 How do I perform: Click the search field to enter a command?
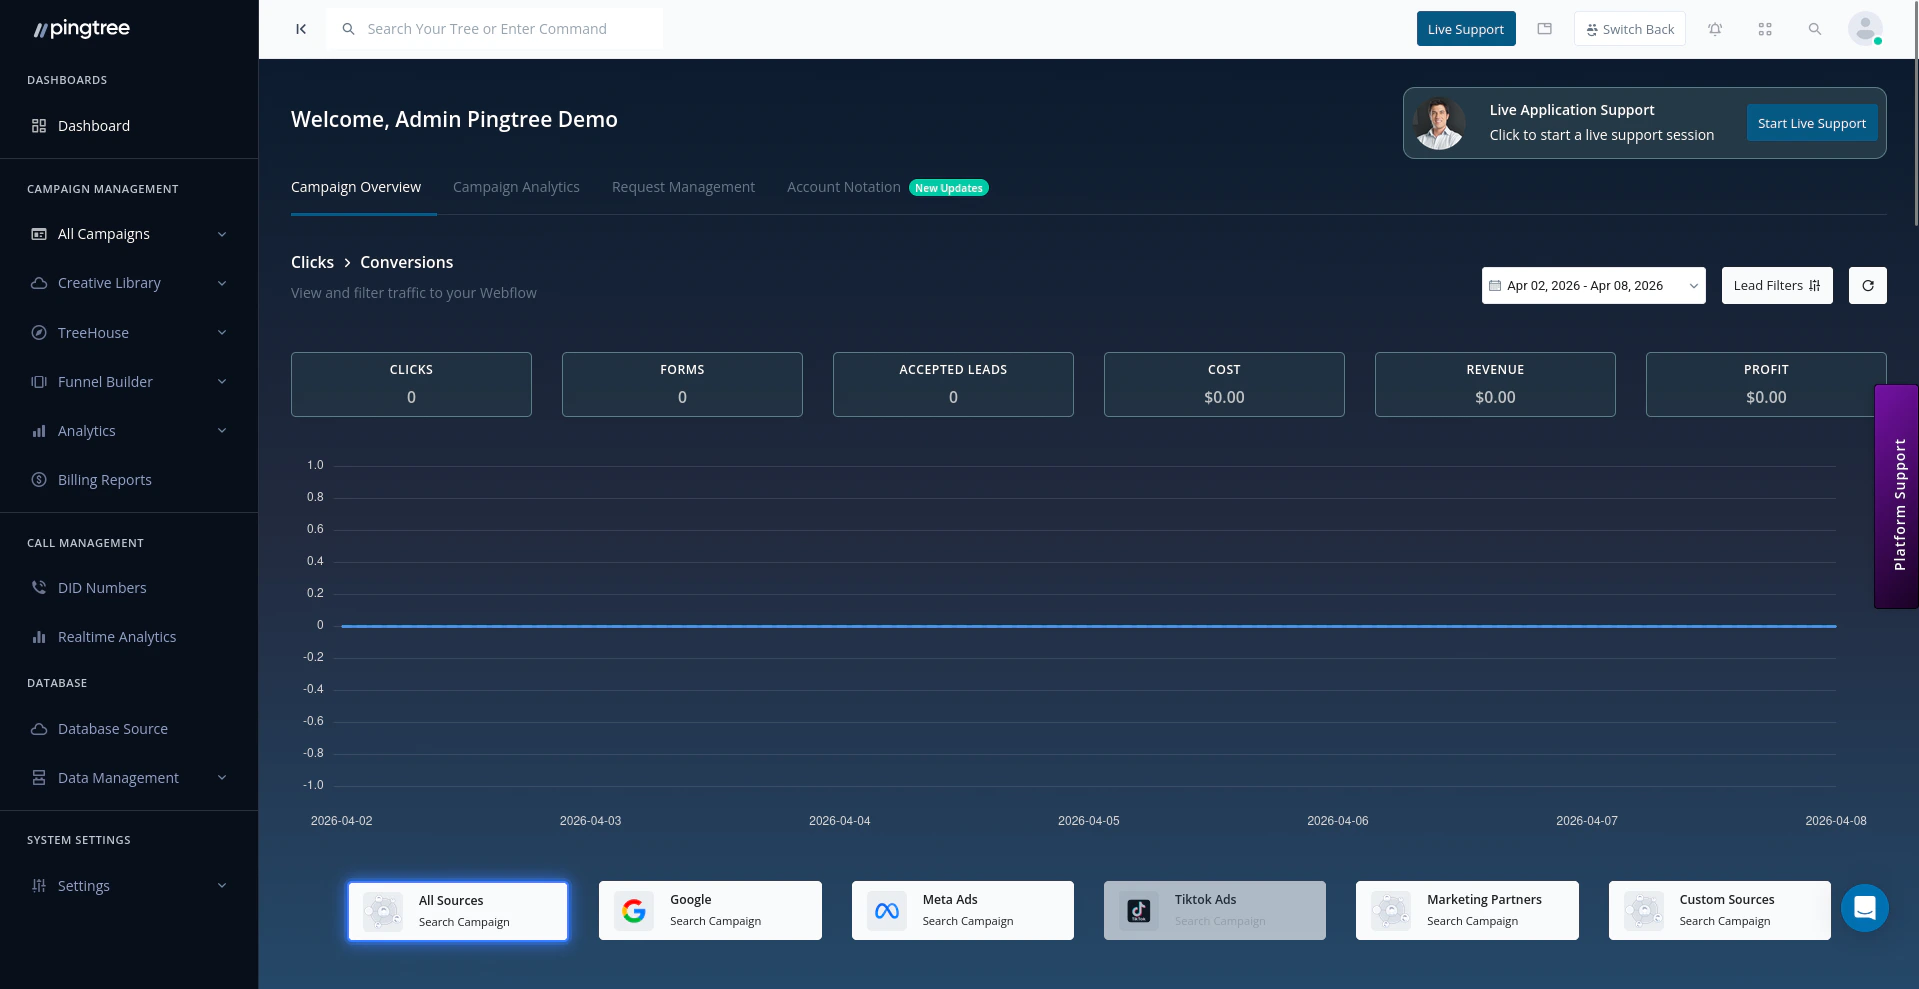(x=494, y=28)
